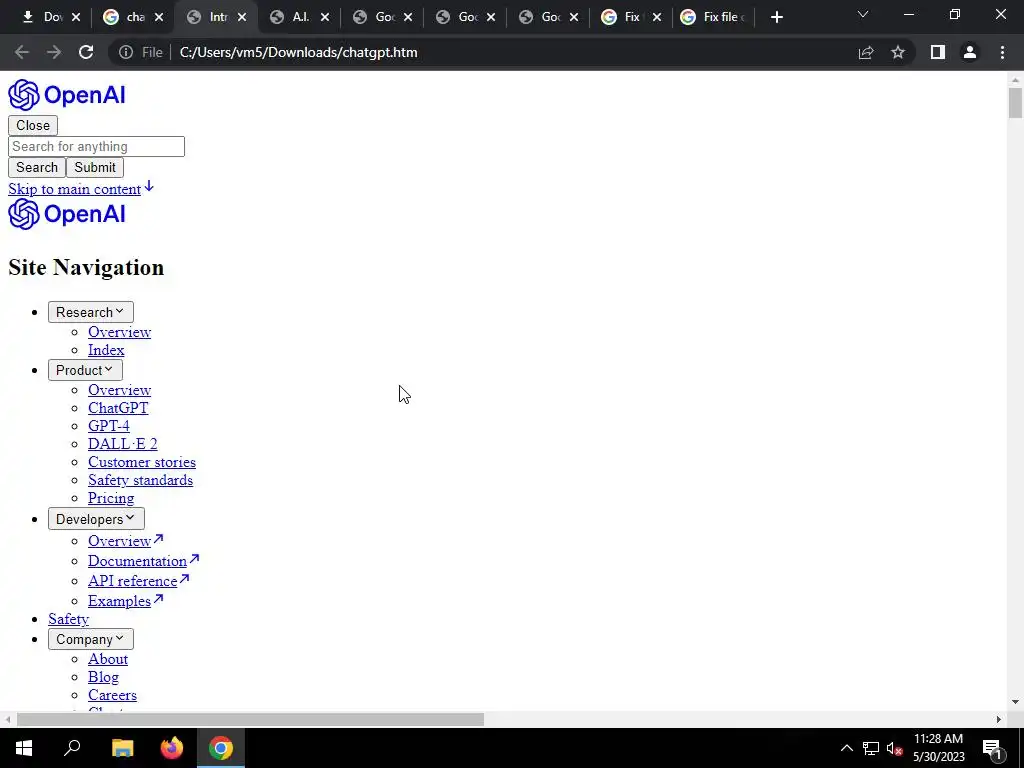Open the GPT-4 link
Viewport: 1024px width, 768px height.
(x=108, y=426)
